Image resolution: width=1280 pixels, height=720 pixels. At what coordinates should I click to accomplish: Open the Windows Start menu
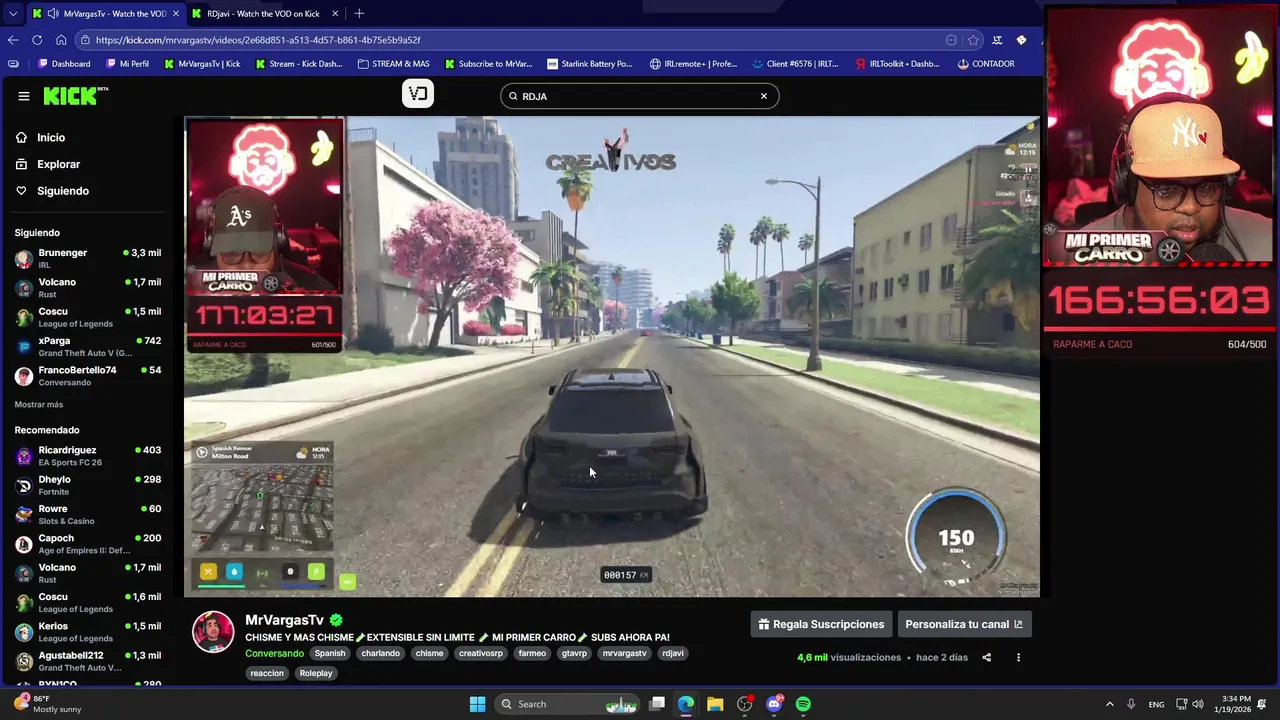coord(477,704)
